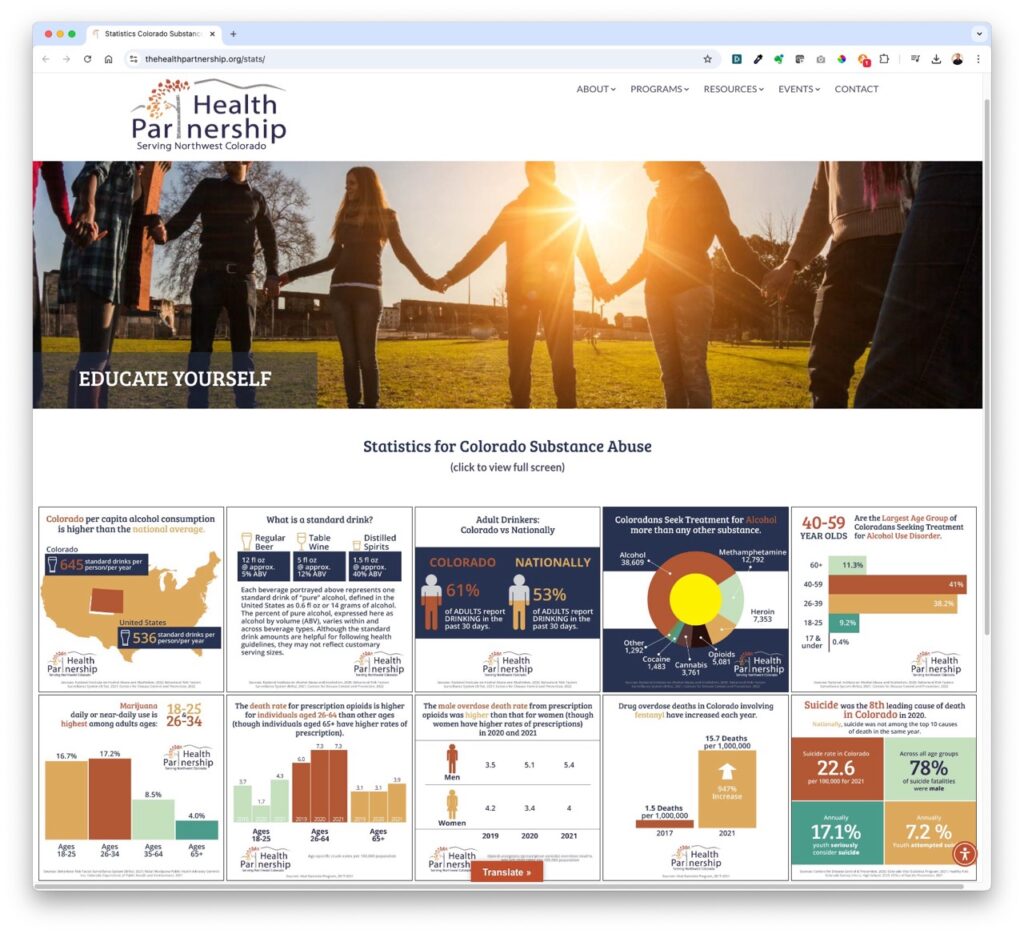The image size is (1024, 934).
Task: Open the media control playlist icon
Action: [915, 59]
